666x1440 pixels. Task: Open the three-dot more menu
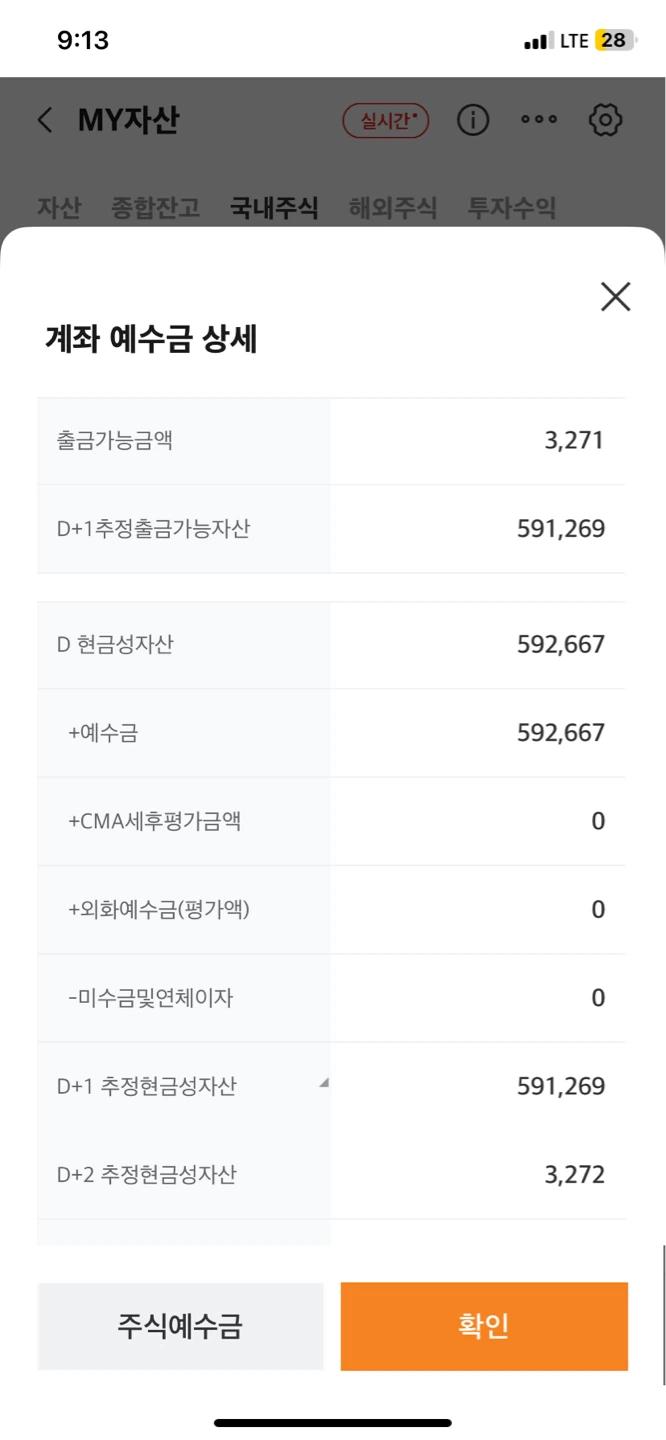click(x=539, y=120)
